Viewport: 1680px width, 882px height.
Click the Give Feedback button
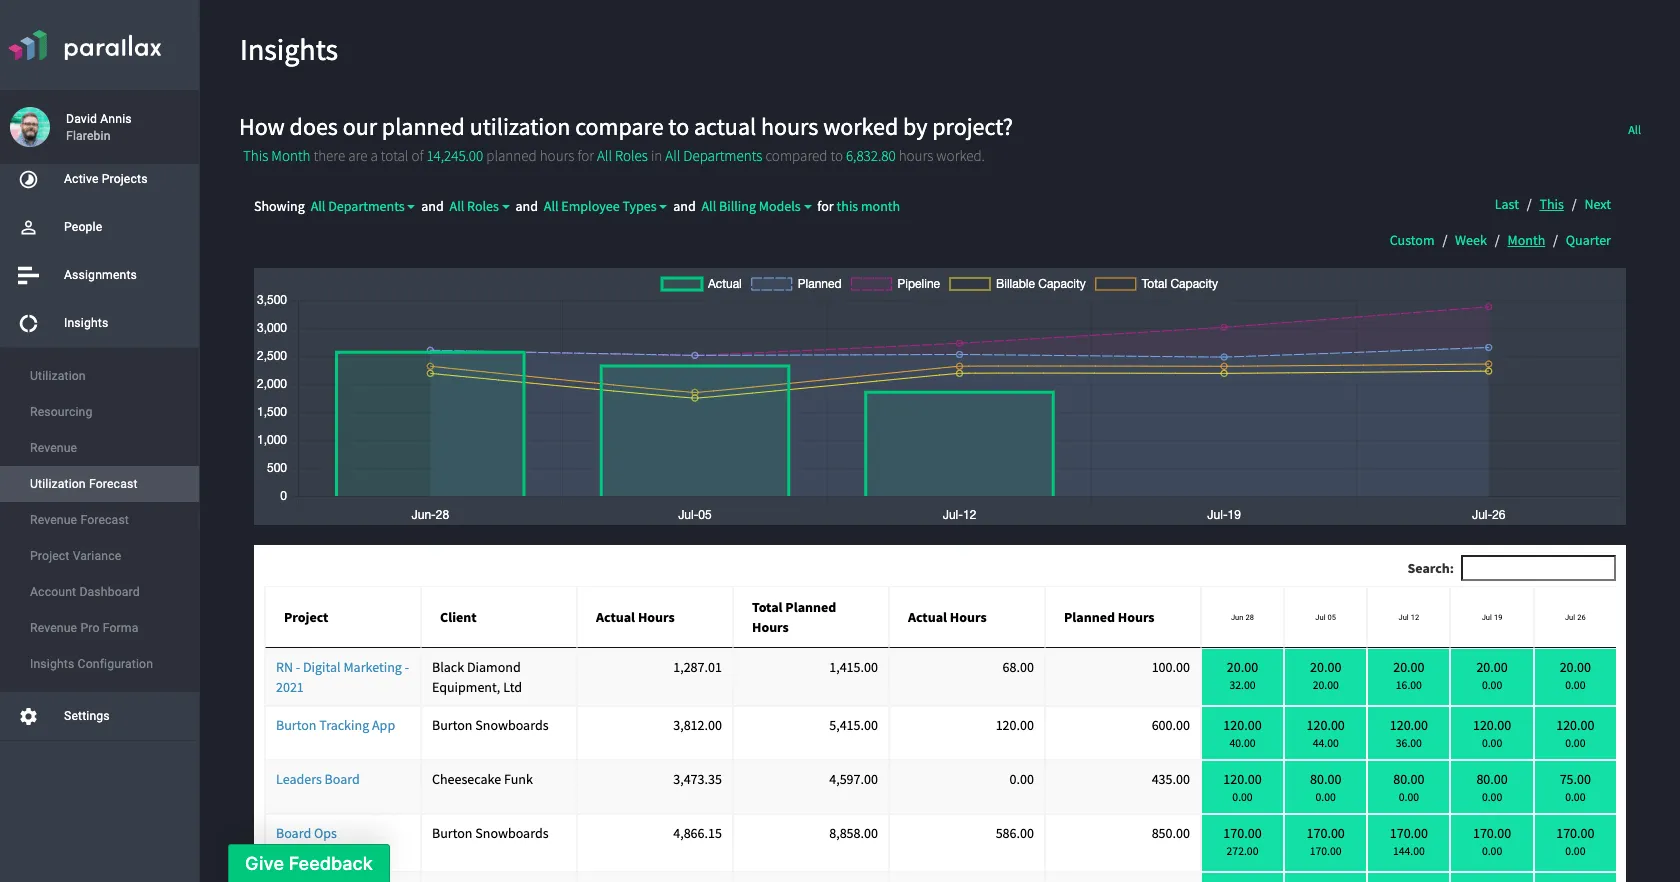(309, 863)
